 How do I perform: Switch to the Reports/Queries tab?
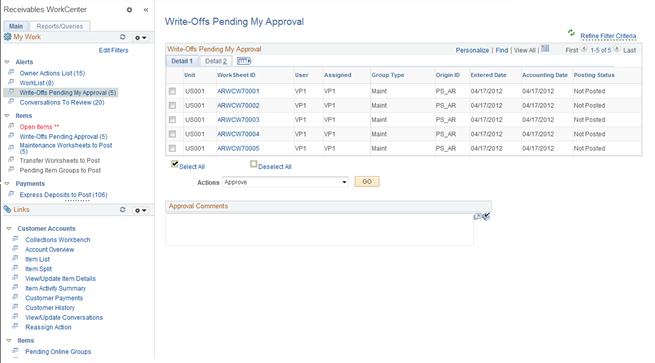click(x=60, y=26)
